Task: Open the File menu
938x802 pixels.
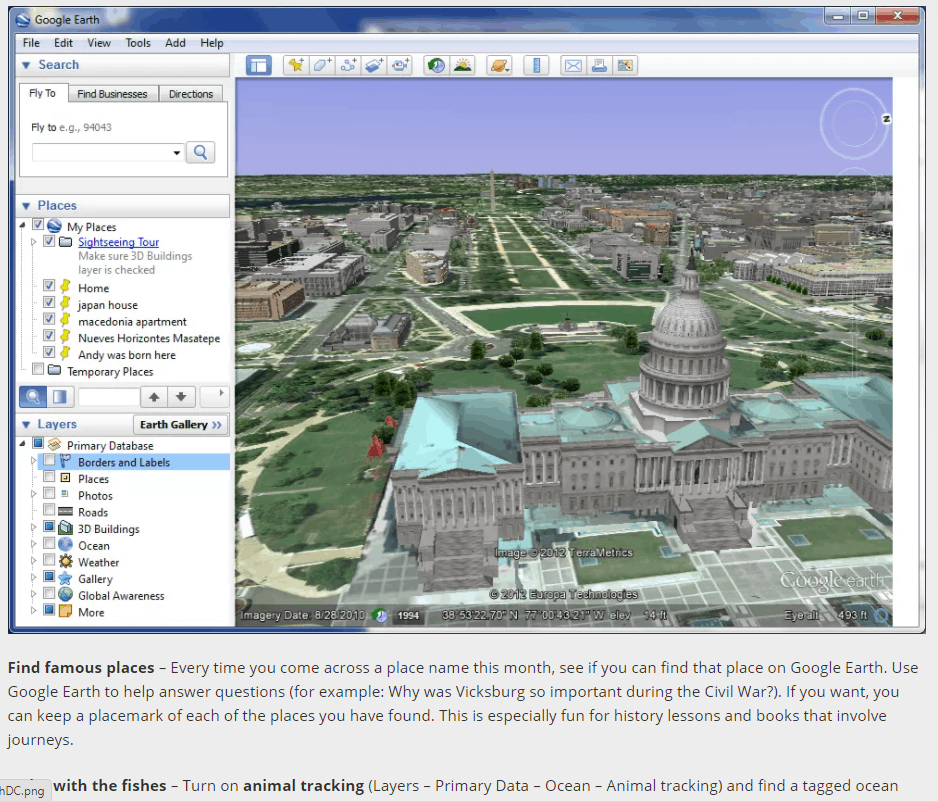Action: [31, 43]
